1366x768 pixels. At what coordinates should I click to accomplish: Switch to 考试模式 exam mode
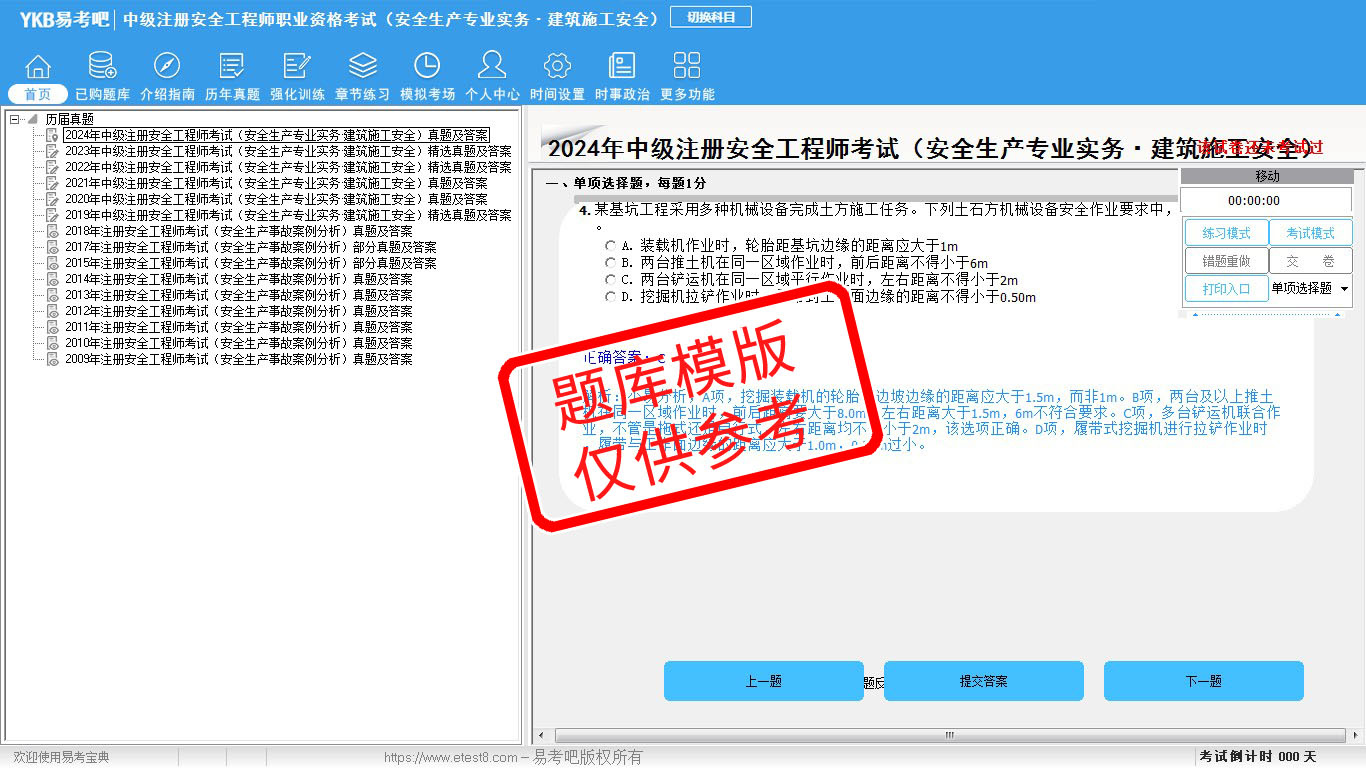(1310, 233)
